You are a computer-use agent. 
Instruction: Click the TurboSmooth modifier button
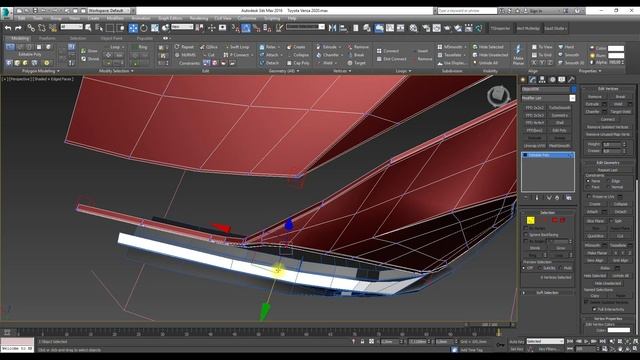[x=560, y=108]
